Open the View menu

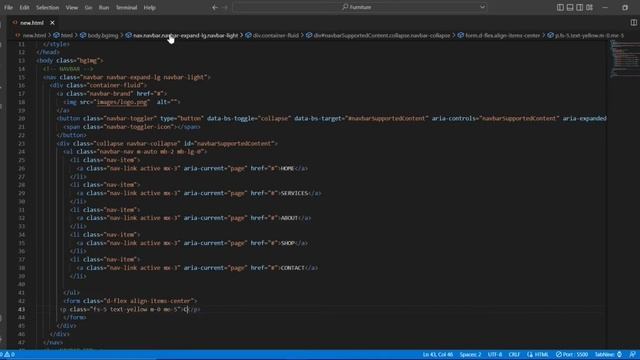click(x=72, y=7)
